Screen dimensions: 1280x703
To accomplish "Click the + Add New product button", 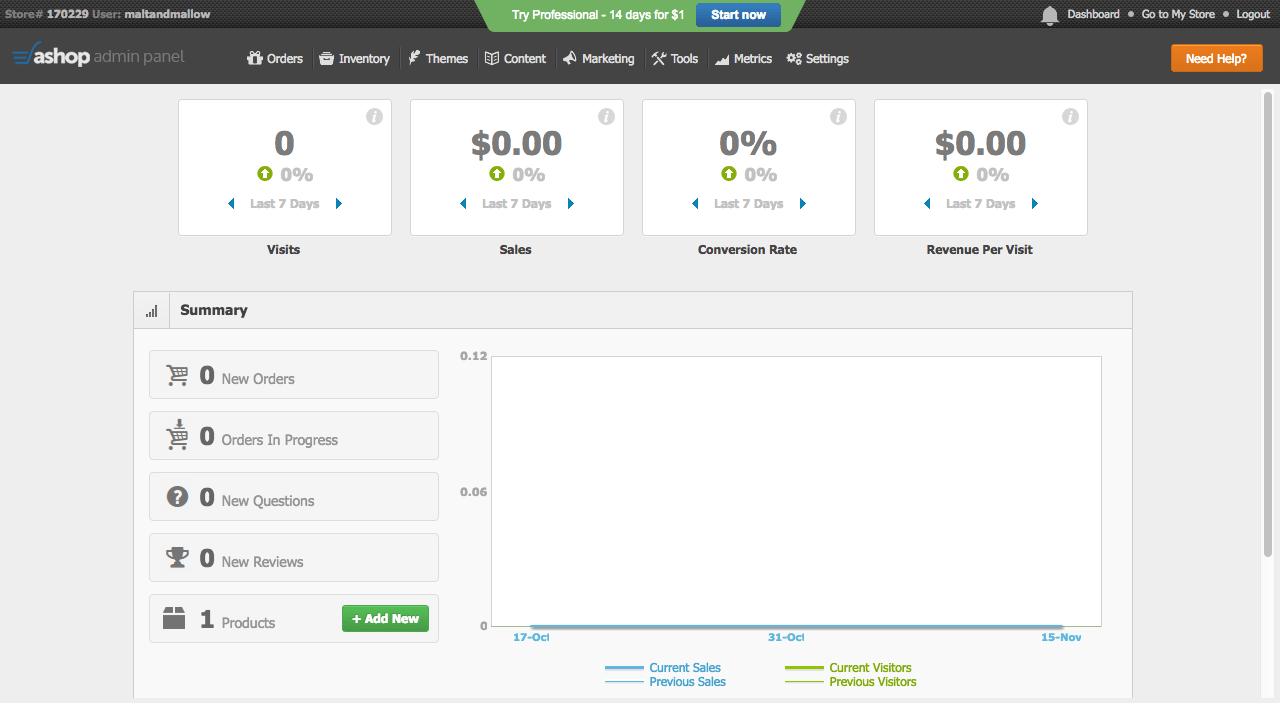I will 385,619.
